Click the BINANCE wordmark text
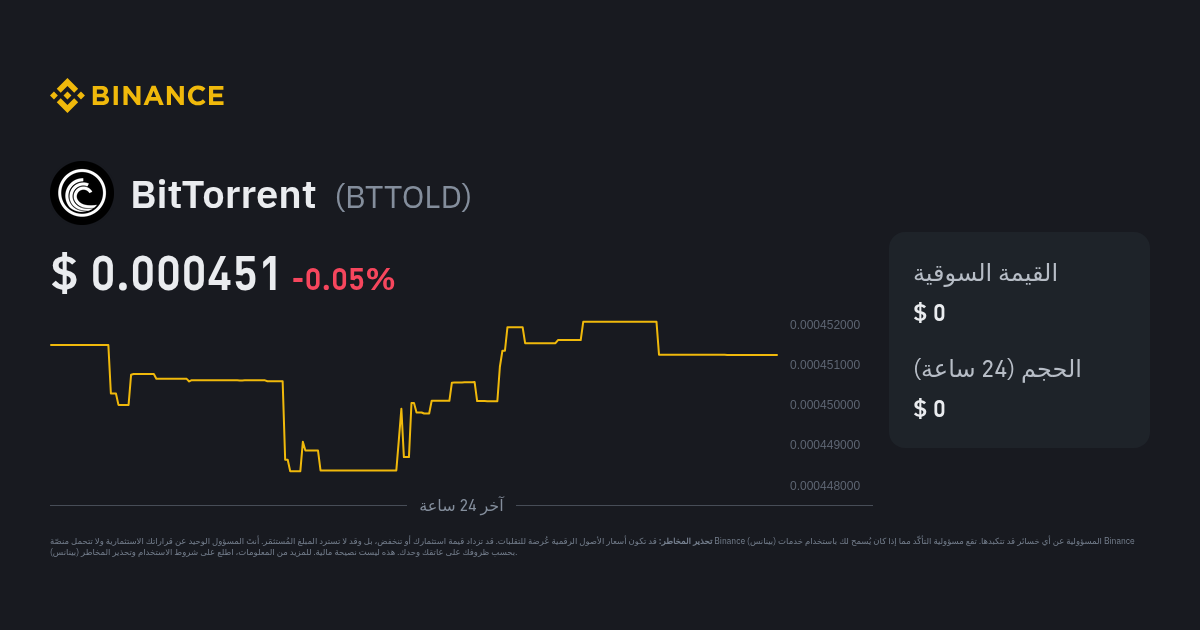Viewport: 1200px width, 630px height. click(158, 96)
